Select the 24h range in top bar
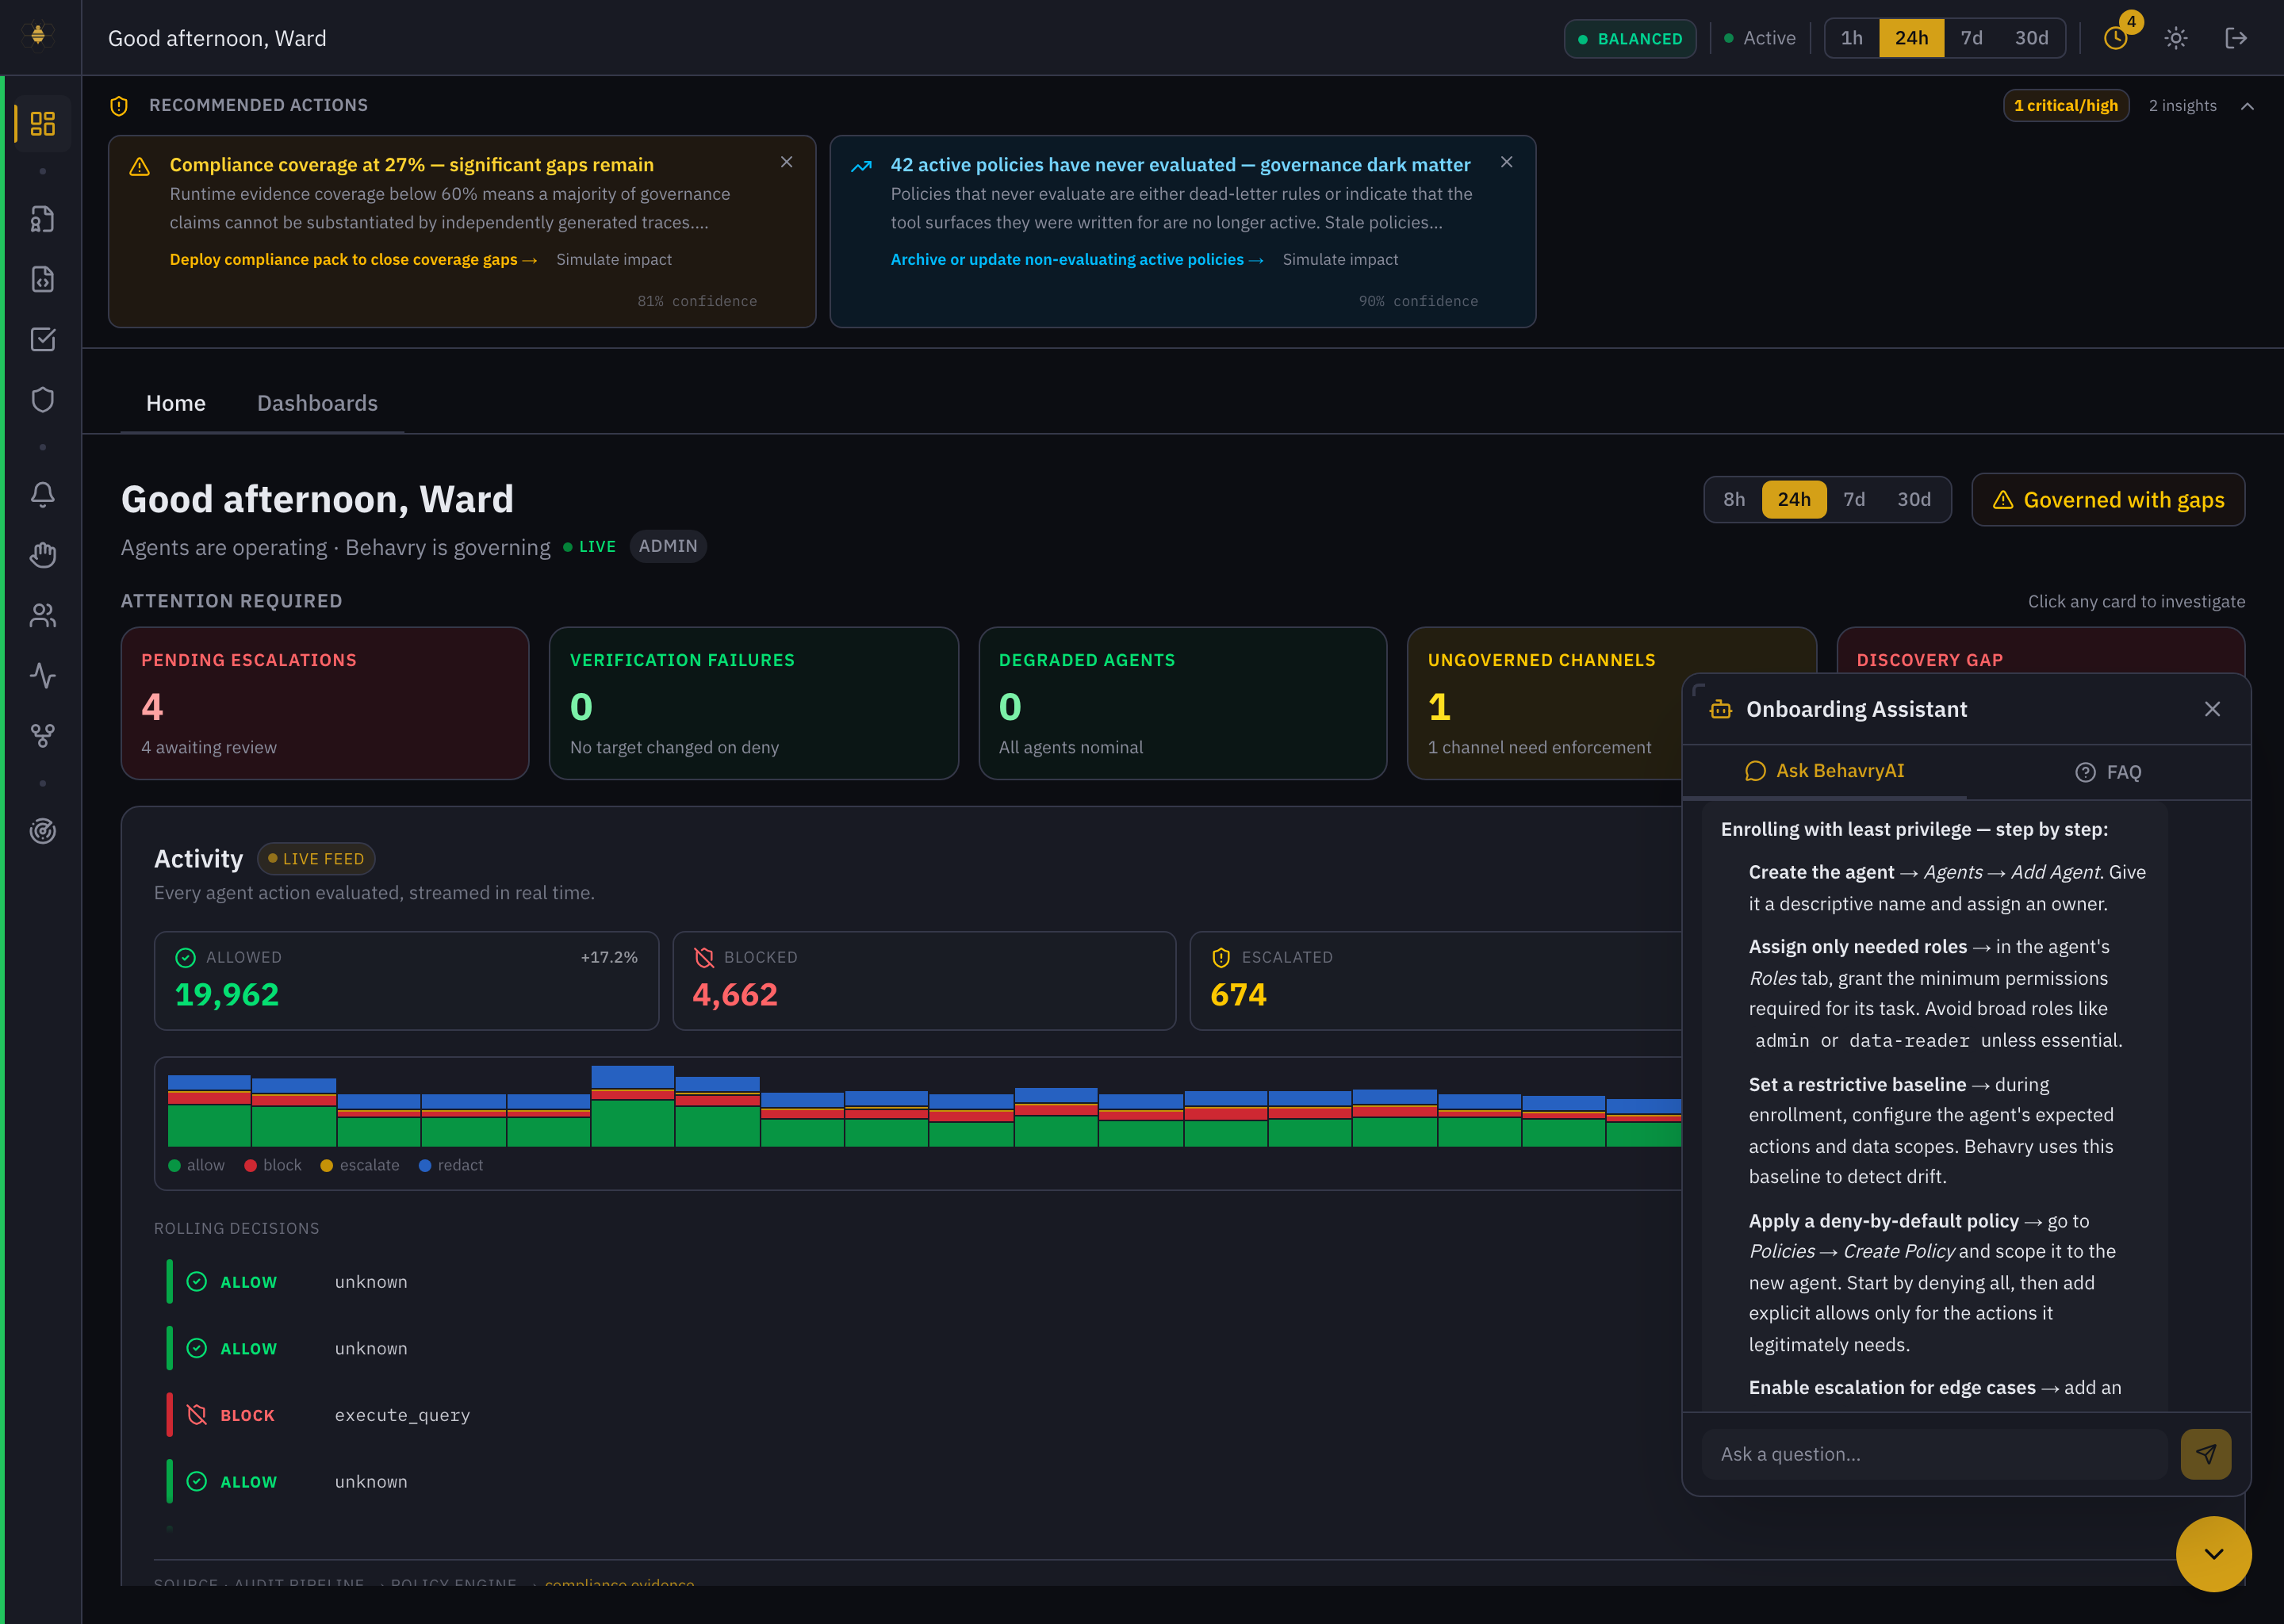Screen dimensions: 2284x1624 [1911, 38]
